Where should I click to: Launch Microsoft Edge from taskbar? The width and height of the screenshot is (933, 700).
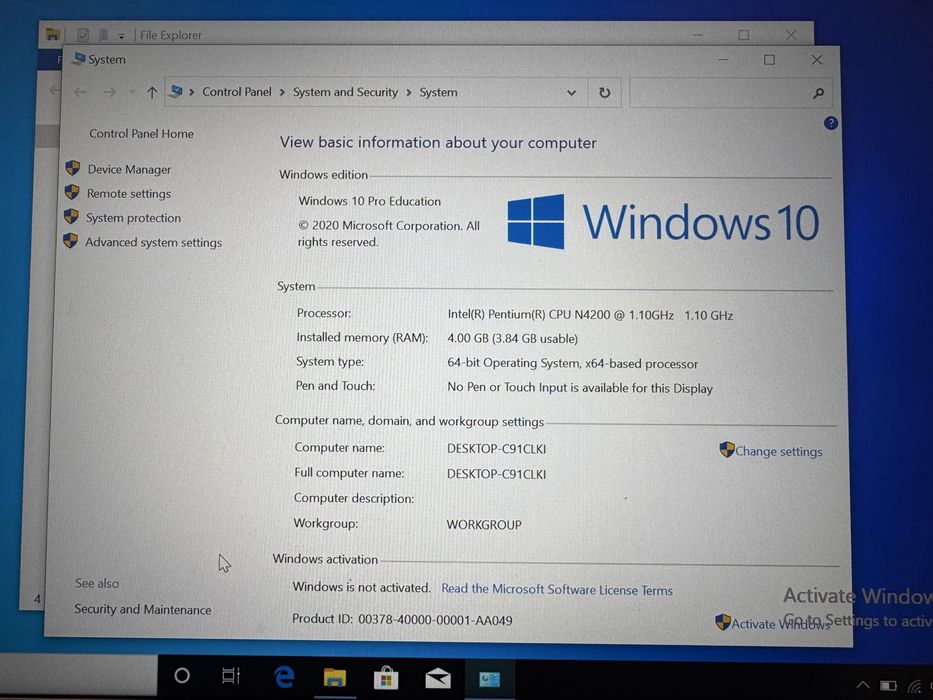pyautogui.click(x=284, y=677)
